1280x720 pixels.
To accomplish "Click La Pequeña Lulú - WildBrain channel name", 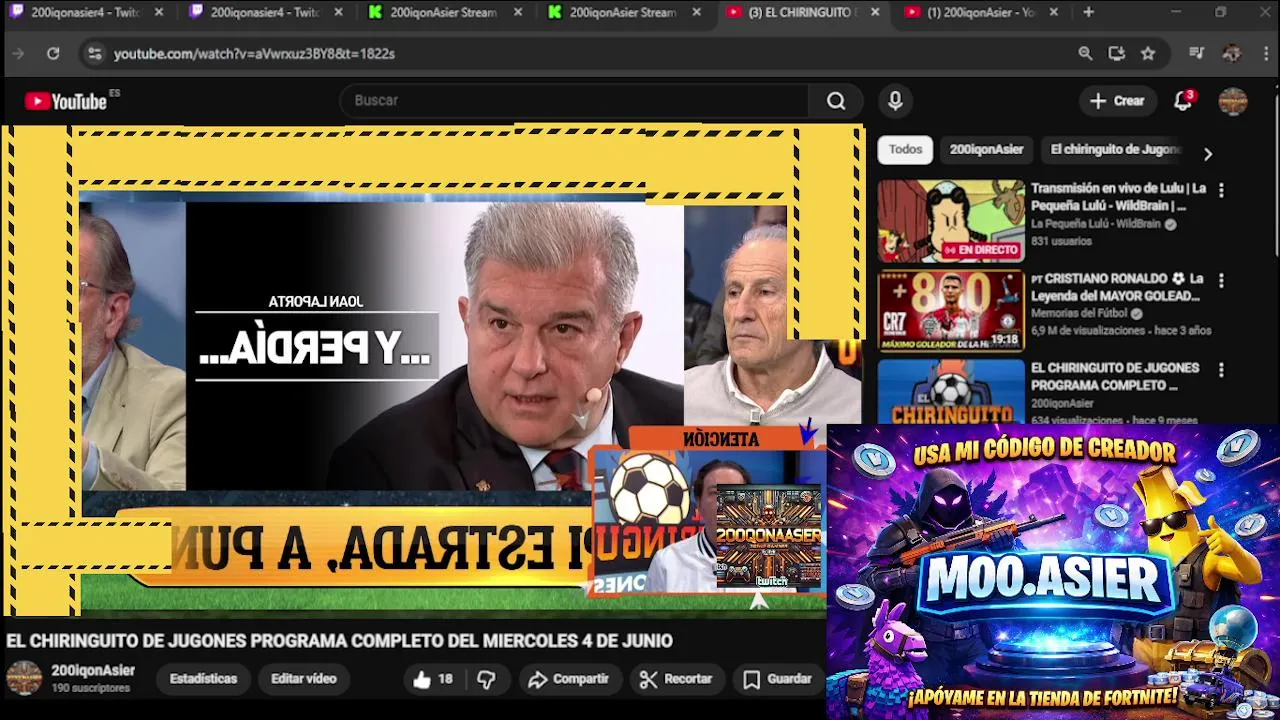I will 1095,224.
